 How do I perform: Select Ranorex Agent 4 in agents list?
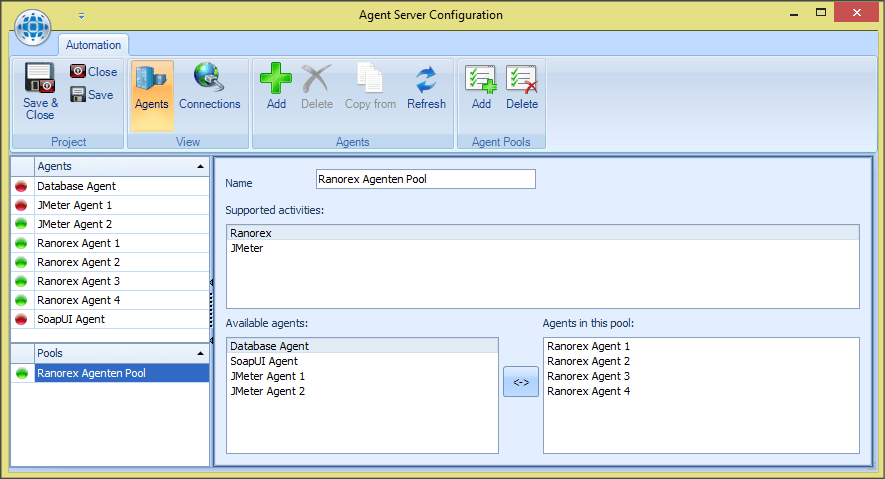121,300
